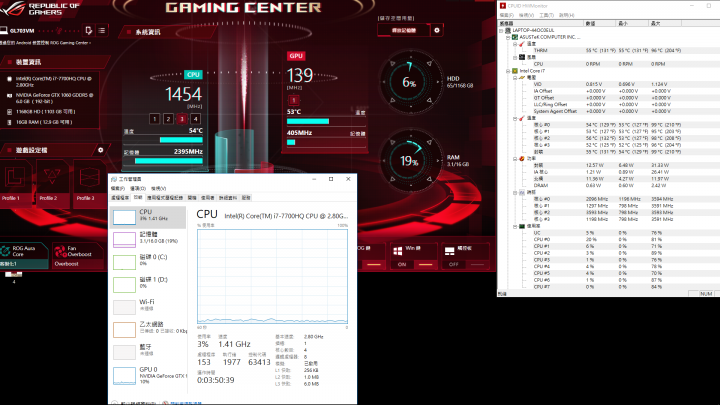Viewport: 720px width, 405px height.
Task: Collapse the utilization node containing CPU #0
Action: pos(515,226)
